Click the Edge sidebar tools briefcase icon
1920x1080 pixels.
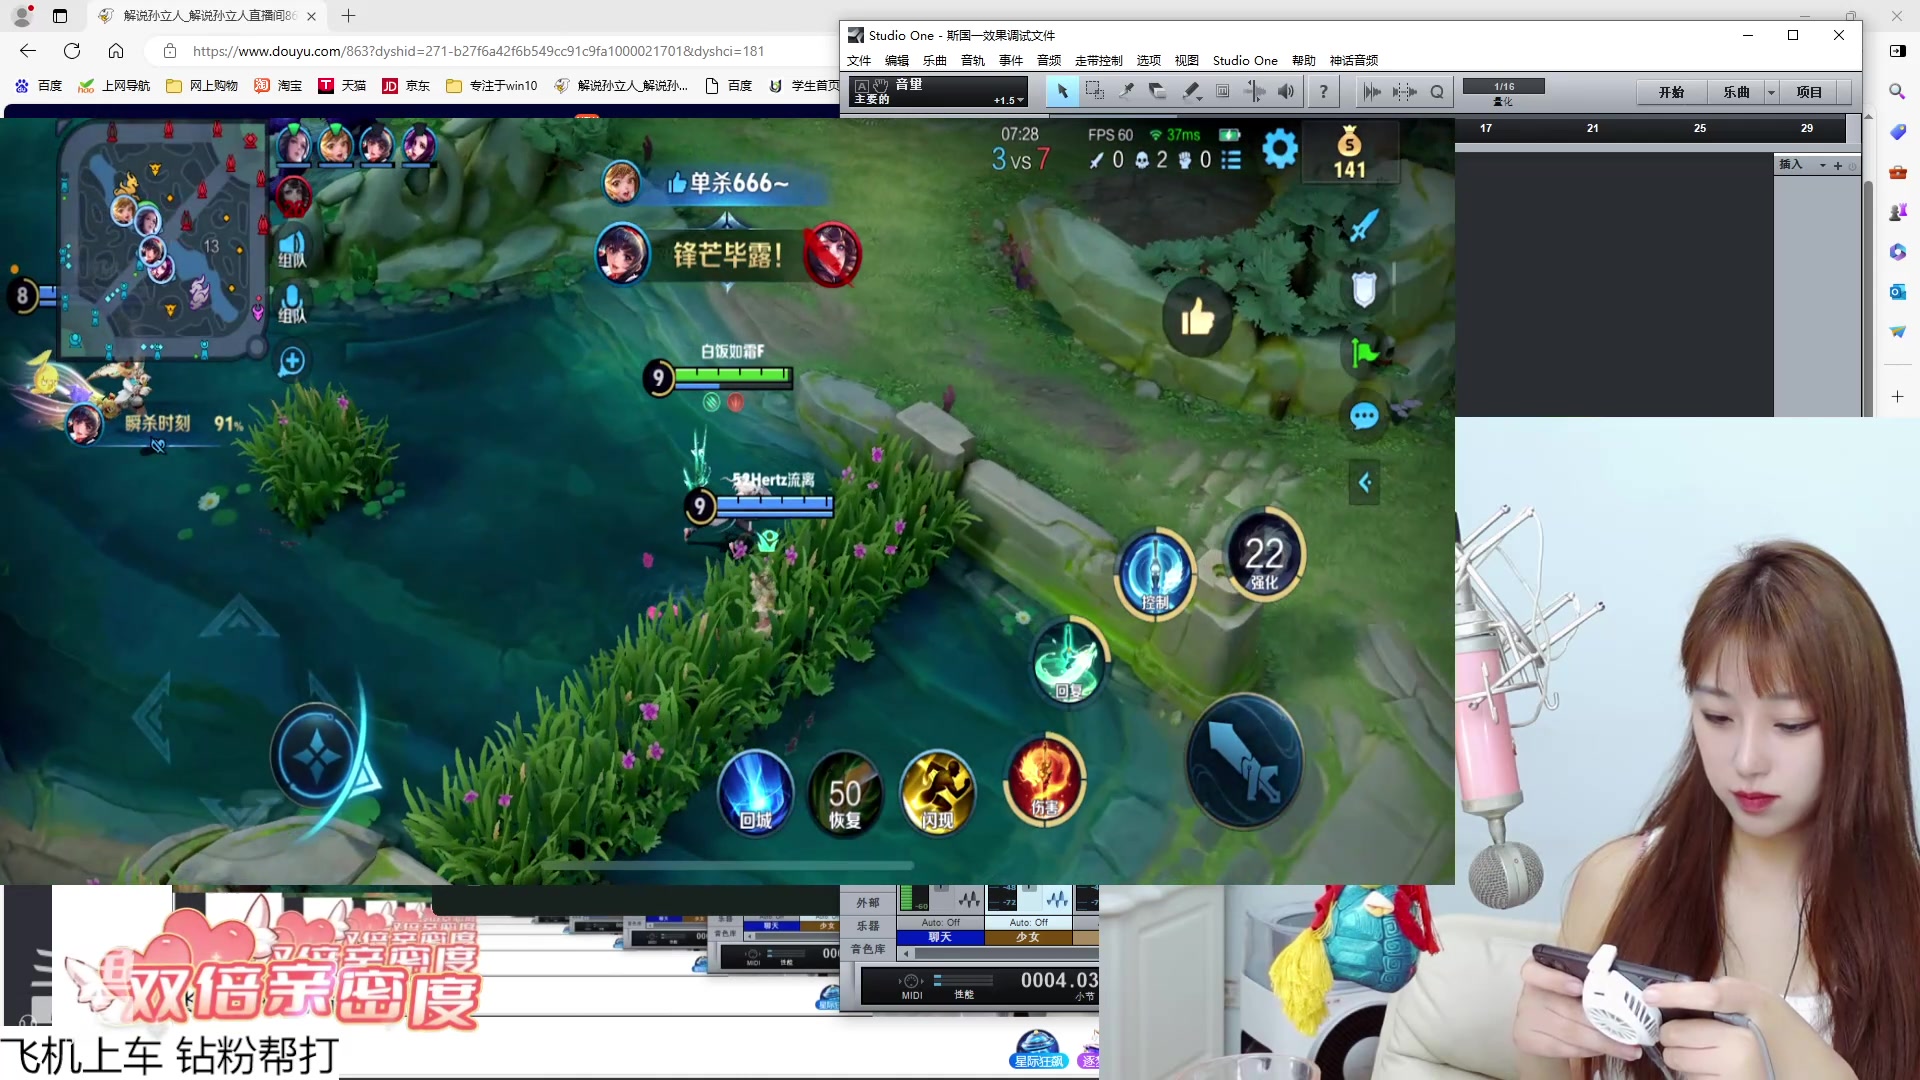tap(1897, 171)
